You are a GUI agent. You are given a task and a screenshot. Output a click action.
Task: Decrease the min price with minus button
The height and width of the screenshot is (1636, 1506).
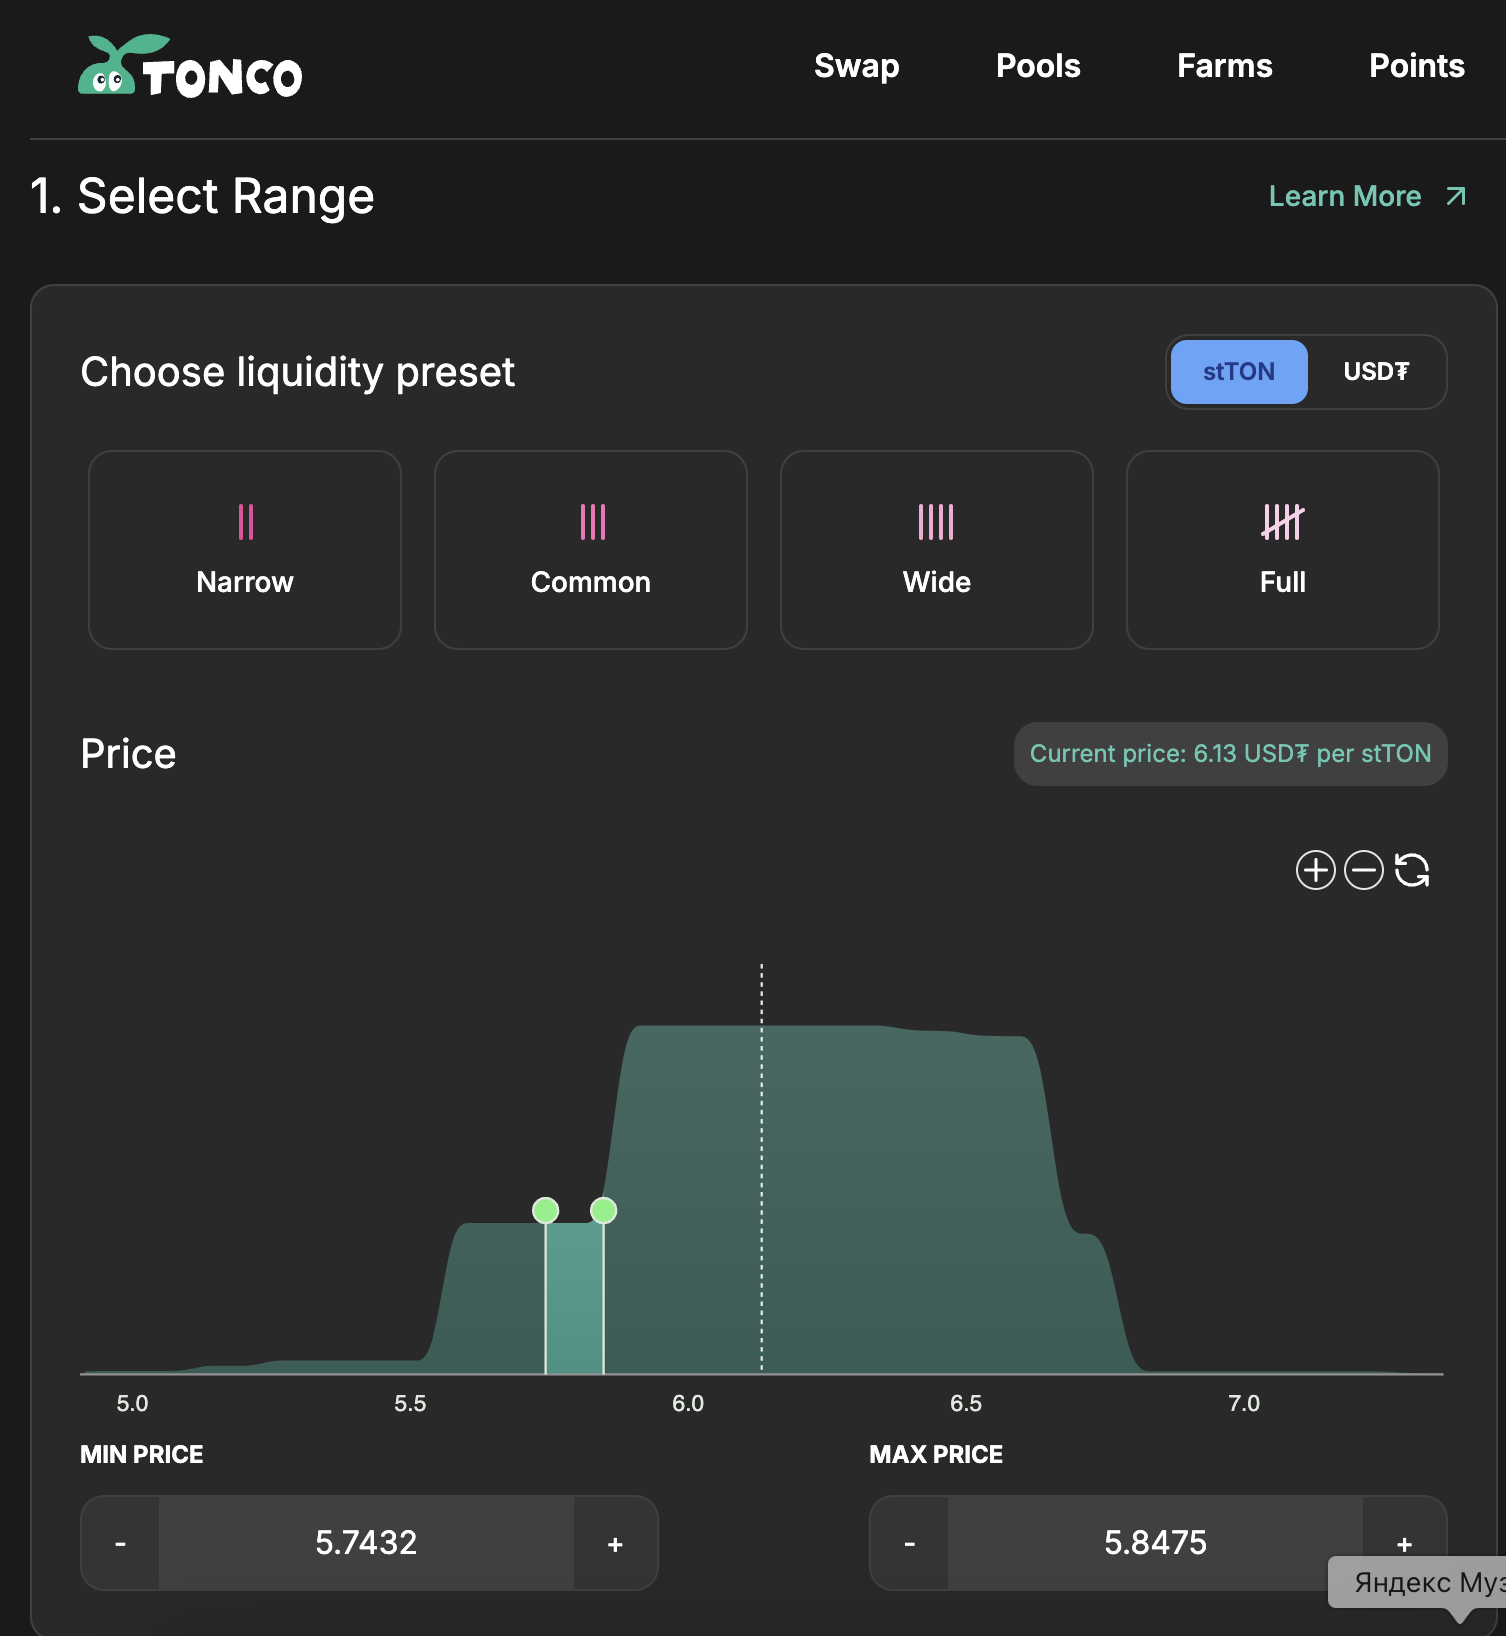click(120, 1543)
